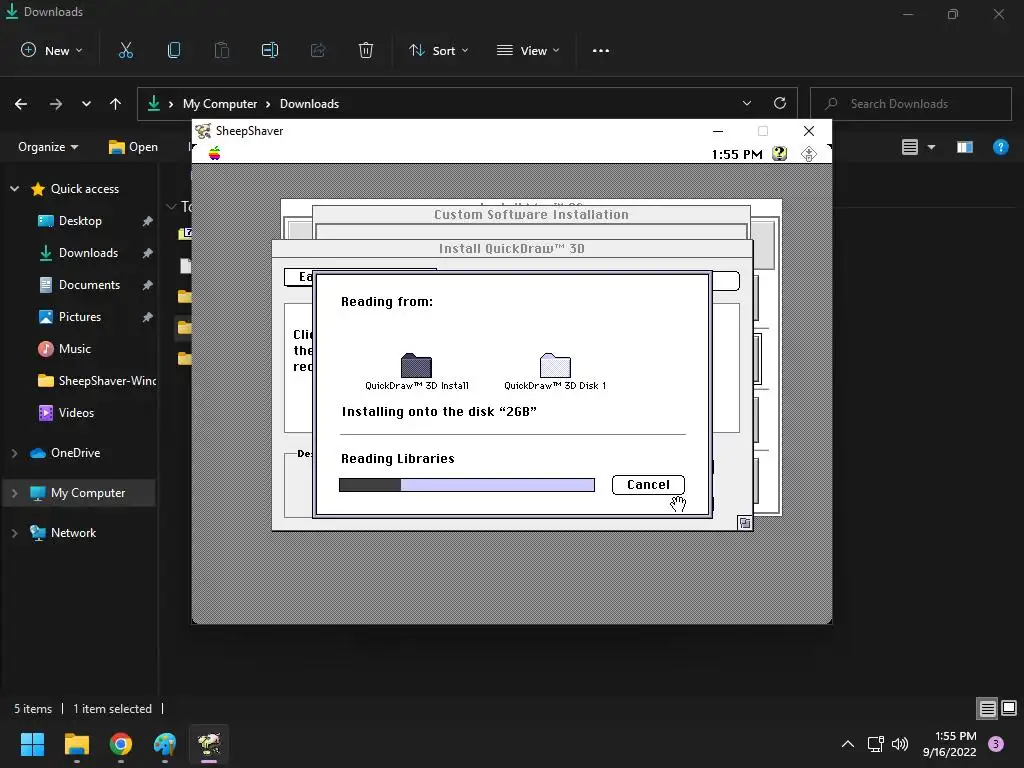Show hidden tray icons chevron

tap(848, 744)
